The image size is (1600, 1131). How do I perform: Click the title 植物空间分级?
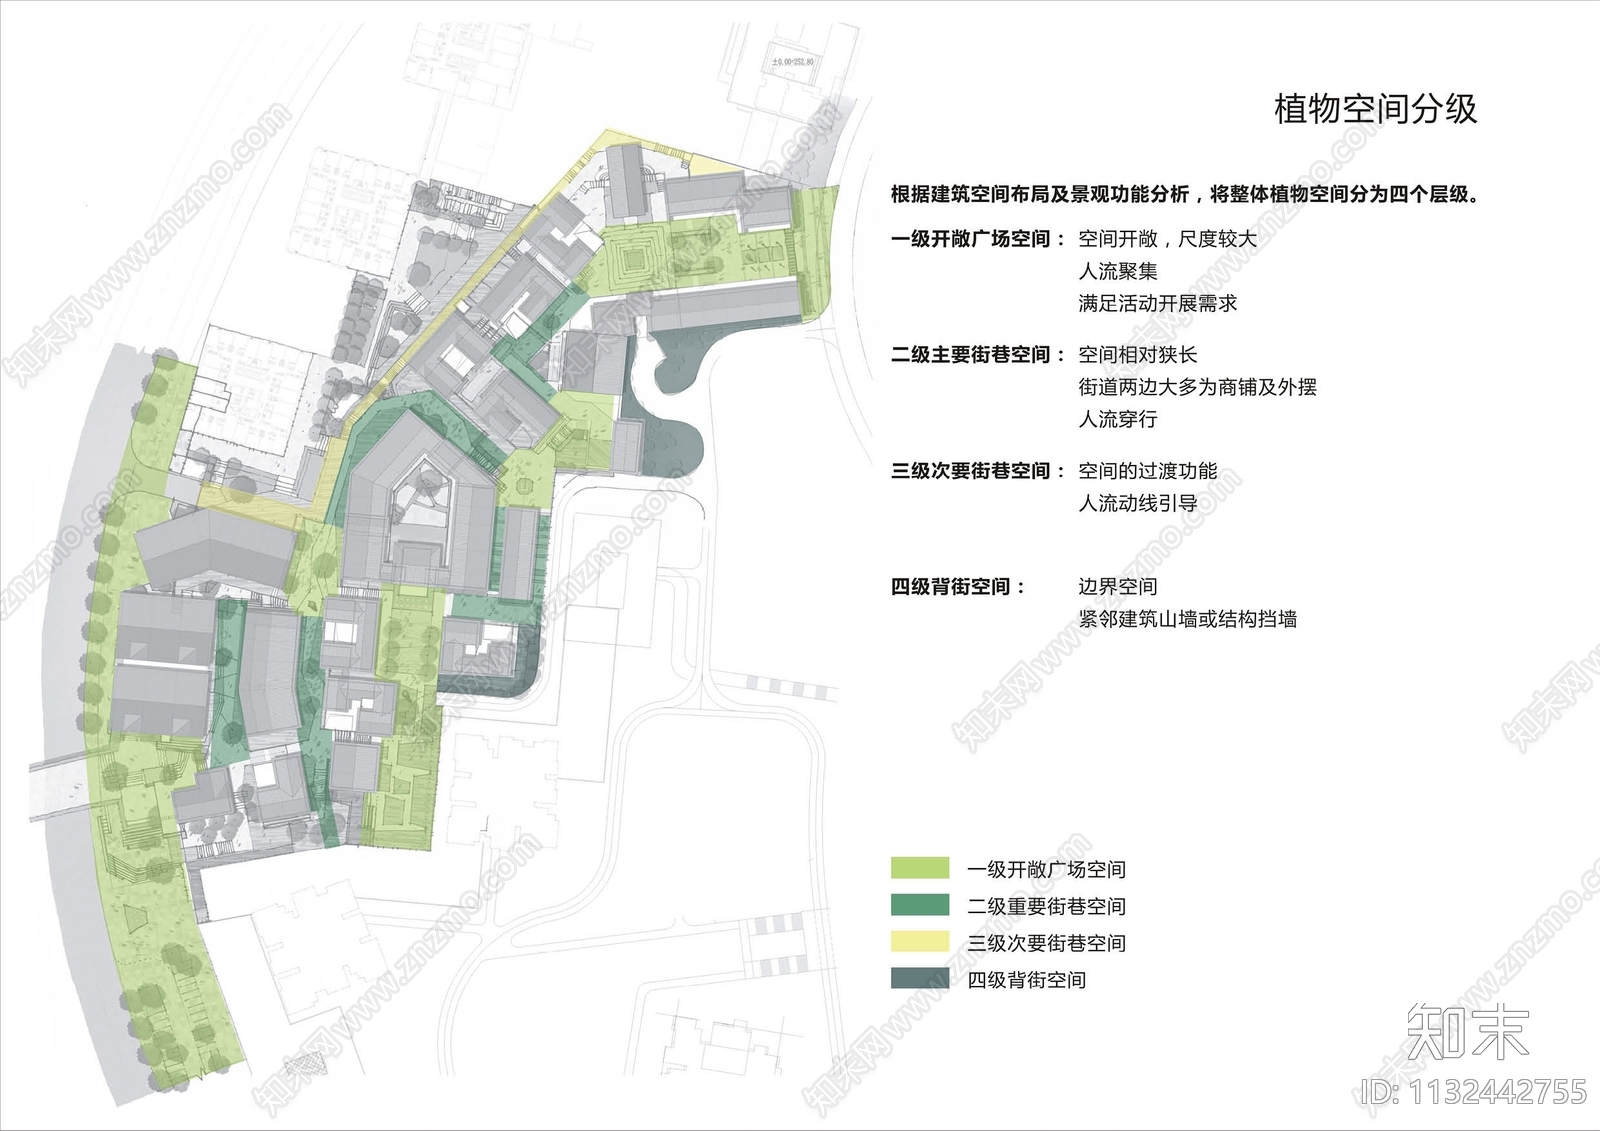[1375, 109]
